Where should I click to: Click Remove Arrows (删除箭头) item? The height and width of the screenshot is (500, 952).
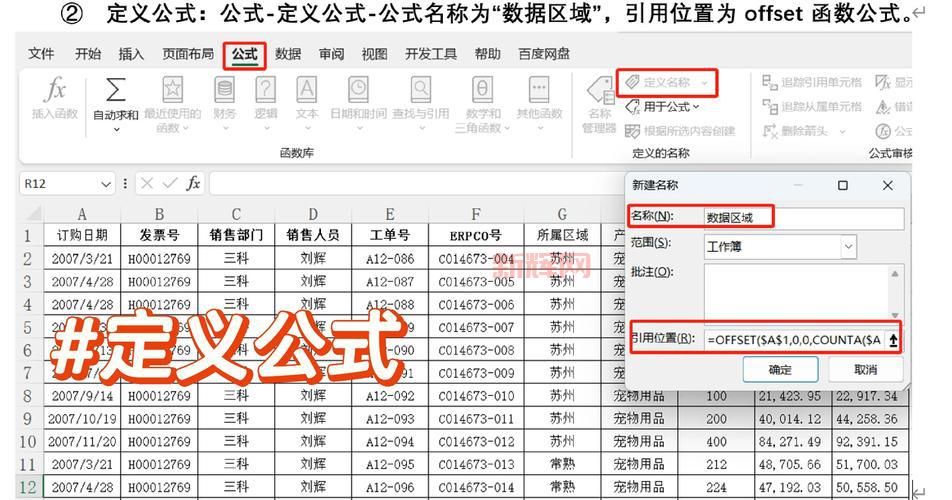tap(795, 130)
